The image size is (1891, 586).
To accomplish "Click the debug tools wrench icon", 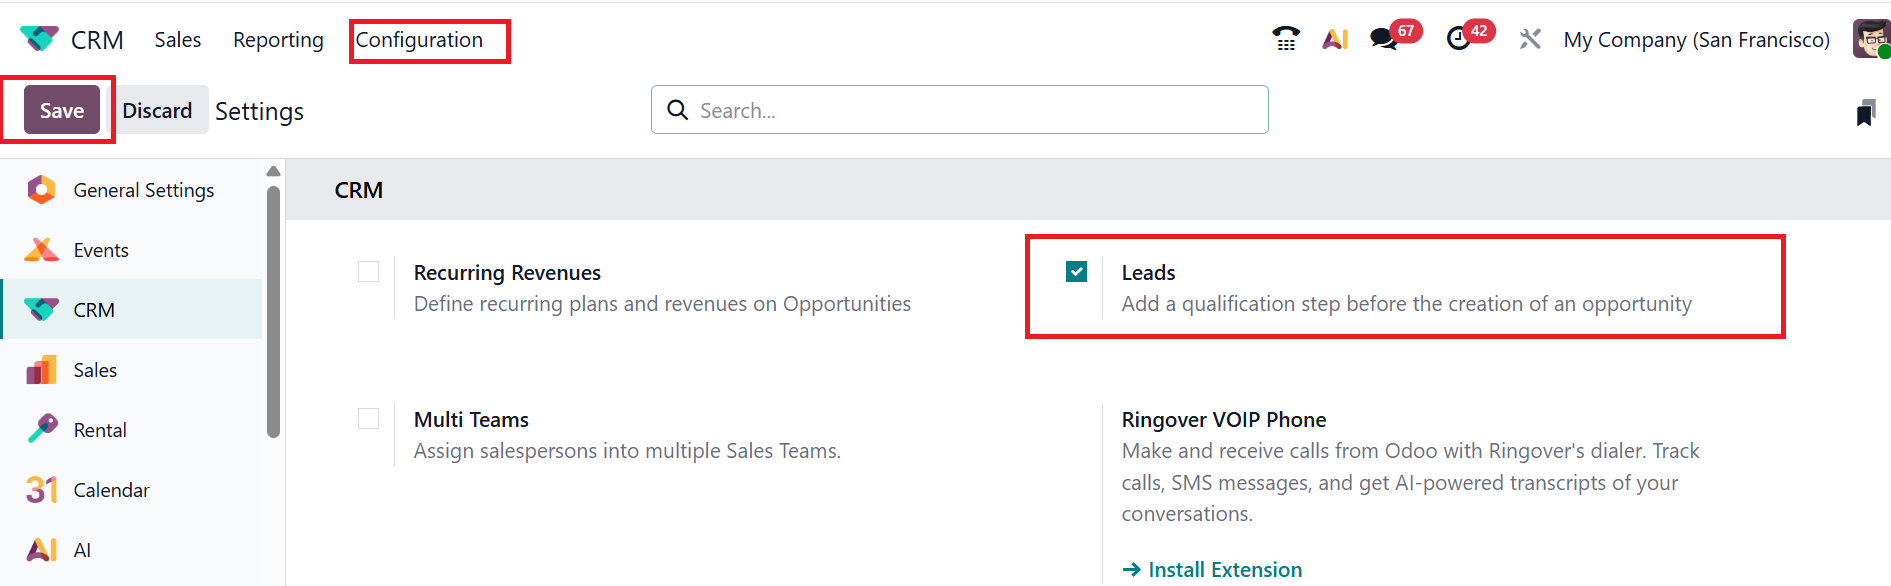I will [x=1530, y=39].
